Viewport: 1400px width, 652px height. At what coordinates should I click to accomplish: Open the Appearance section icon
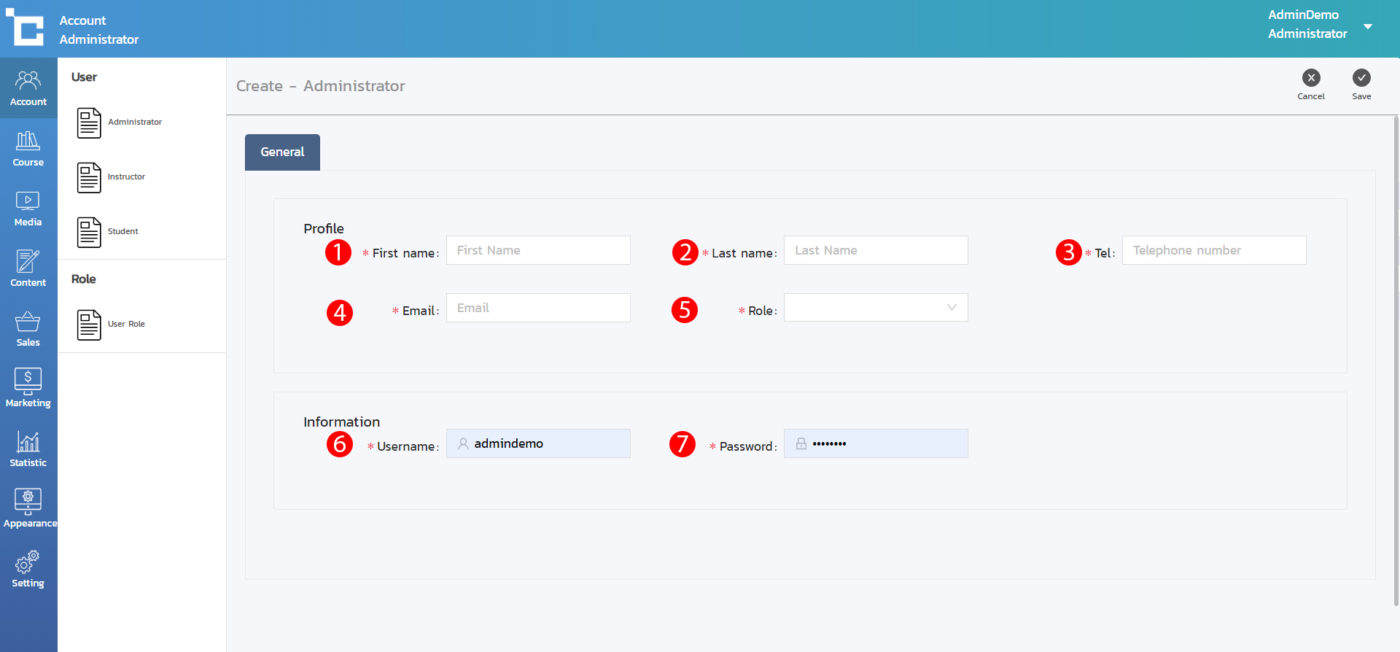tap(28, 507)
